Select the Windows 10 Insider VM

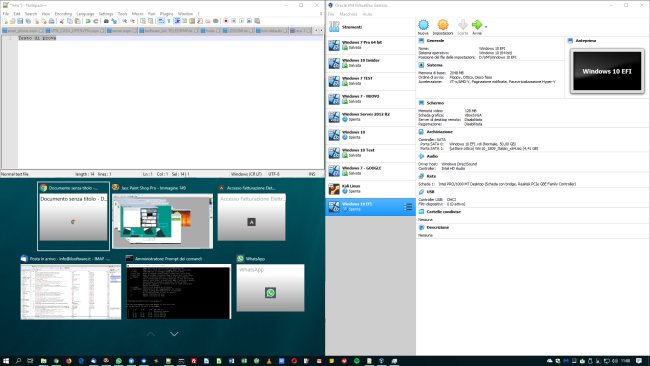(371, 63)
